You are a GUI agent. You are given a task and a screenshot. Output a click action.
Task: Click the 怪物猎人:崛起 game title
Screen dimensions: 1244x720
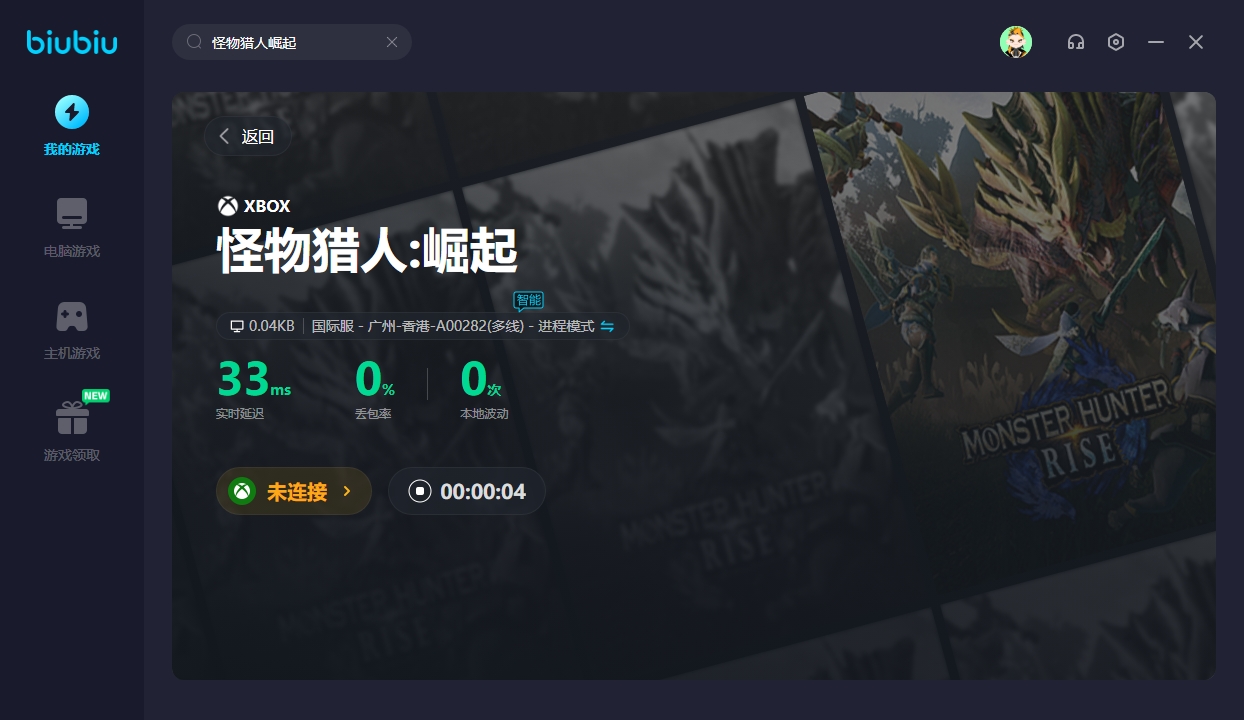point(368,251)
